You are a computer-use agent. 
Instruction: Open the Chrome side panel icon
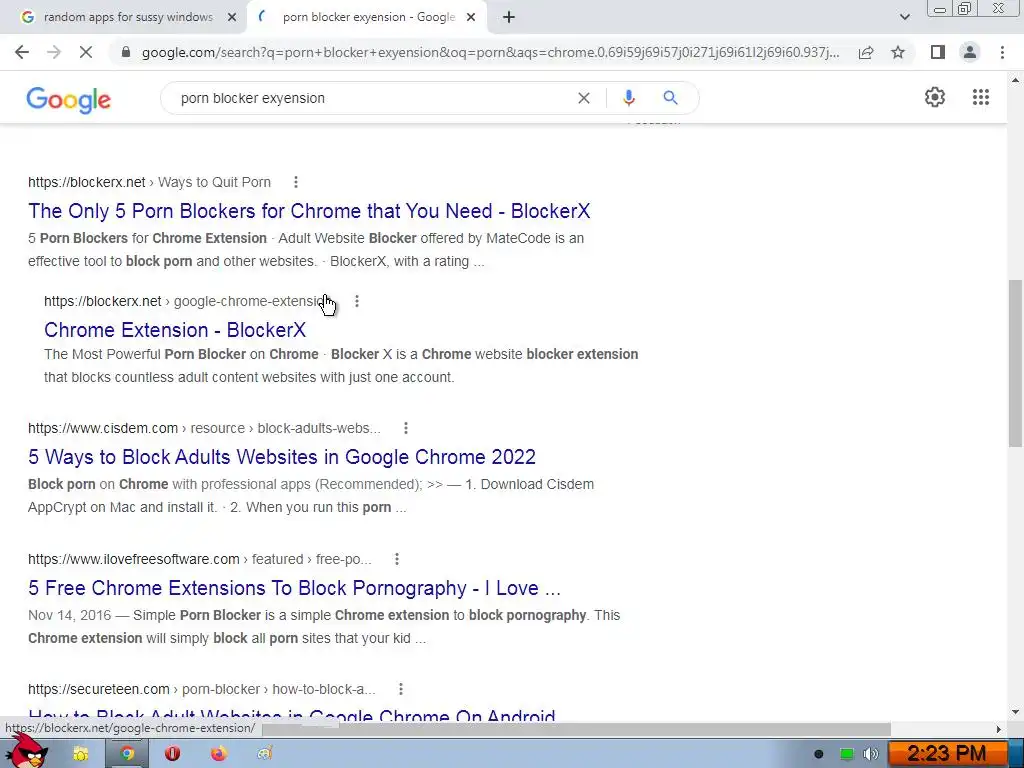pos(938,52)
